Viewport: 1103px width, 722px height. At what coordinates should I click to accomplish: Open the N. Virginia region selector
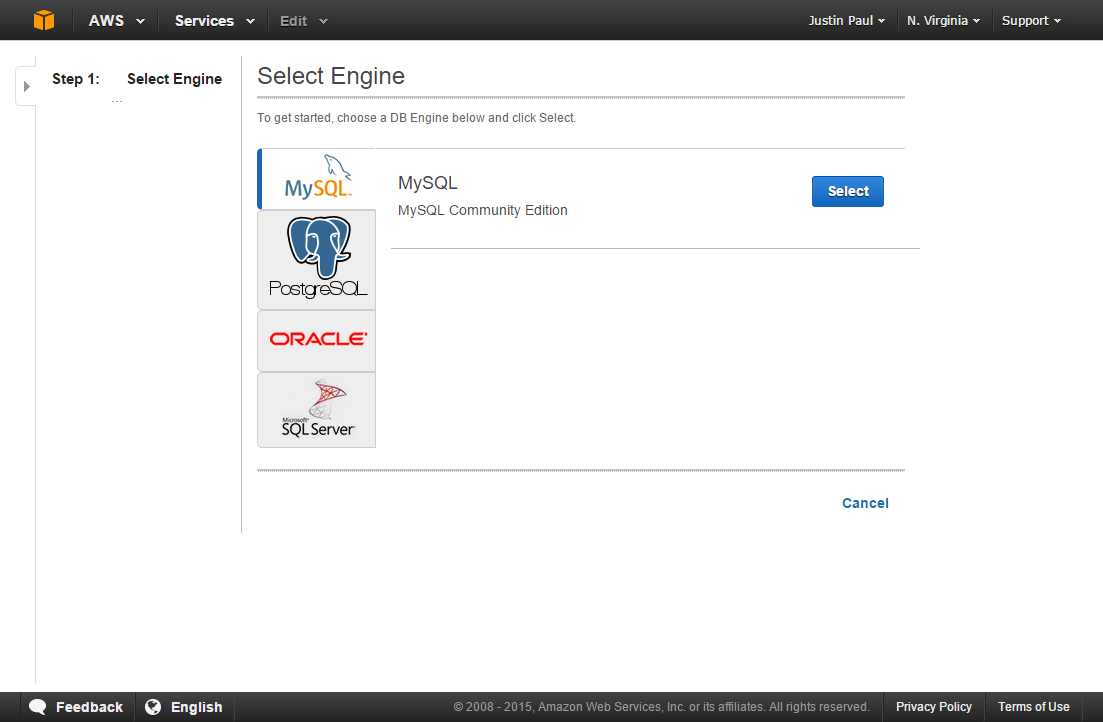click(x=943, y=20)
